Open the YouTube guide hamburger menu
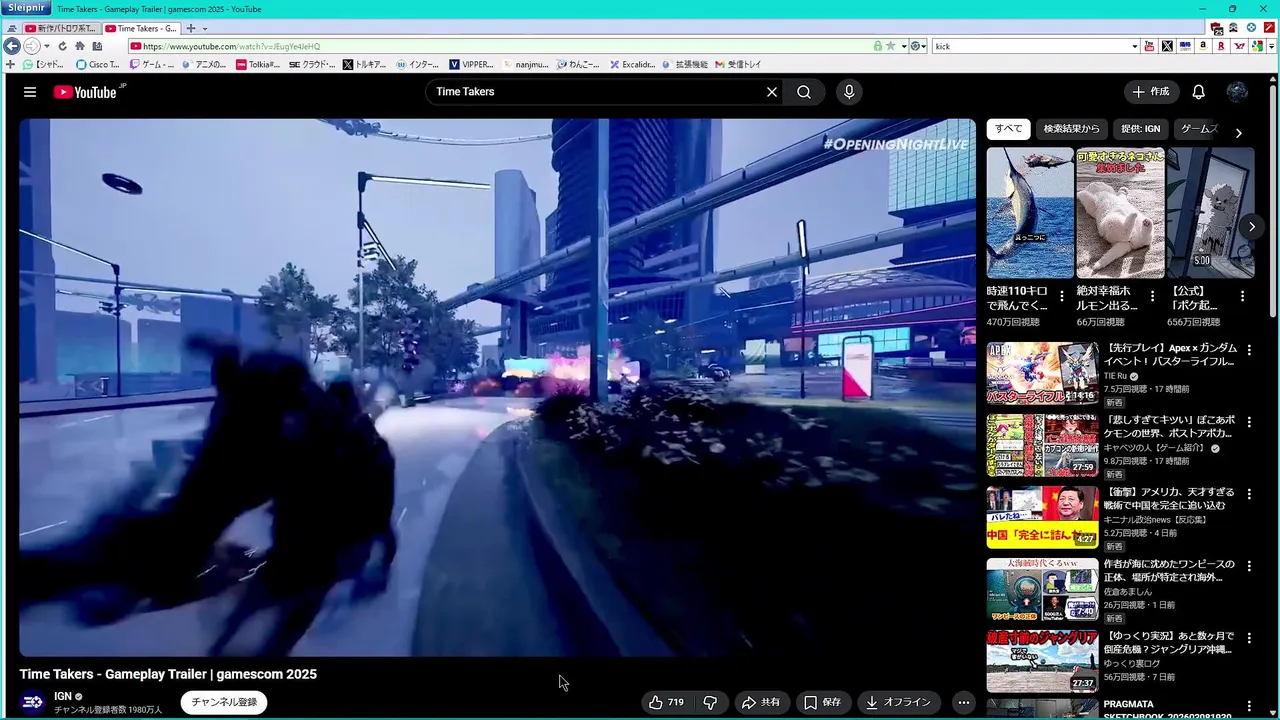Screen dimensions: 1280x720 click(30, 92)
